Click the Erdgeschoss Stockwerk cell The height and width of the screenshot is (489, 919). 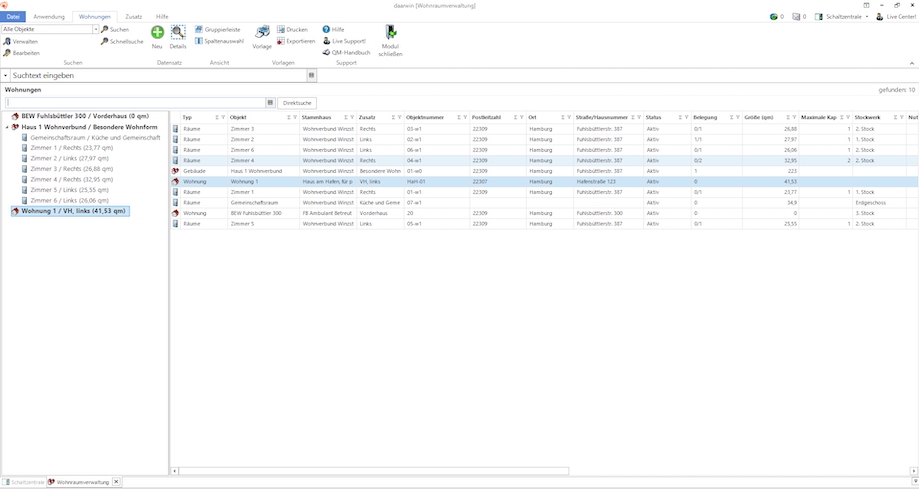point(879,203)
